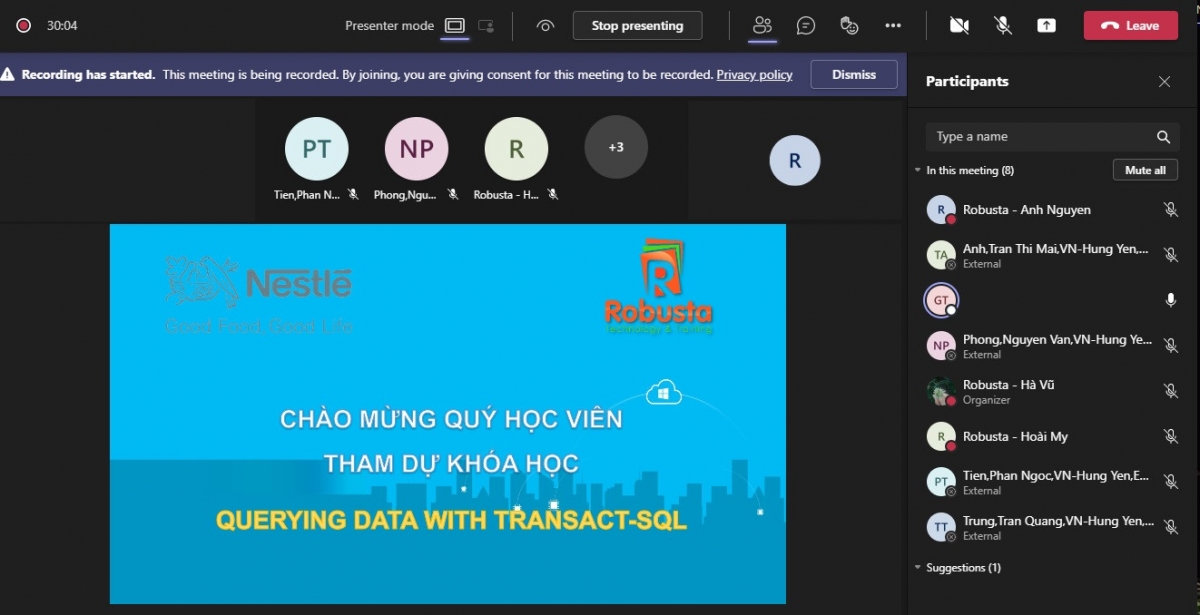Close the Participants panel
Image resolution: width=1200 pixels, height=615 pixels.
pos(1164,82)
